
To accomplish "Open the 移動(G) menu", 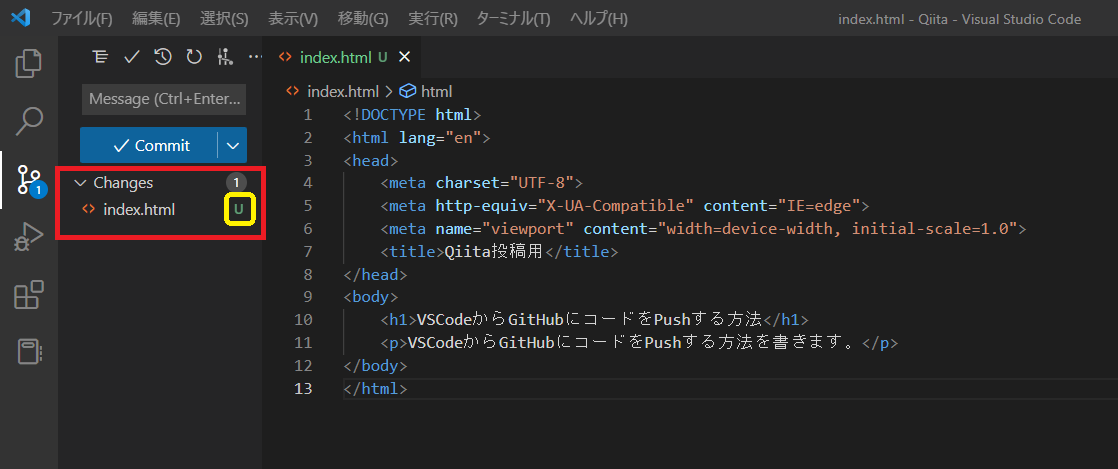I will point(363,19).
